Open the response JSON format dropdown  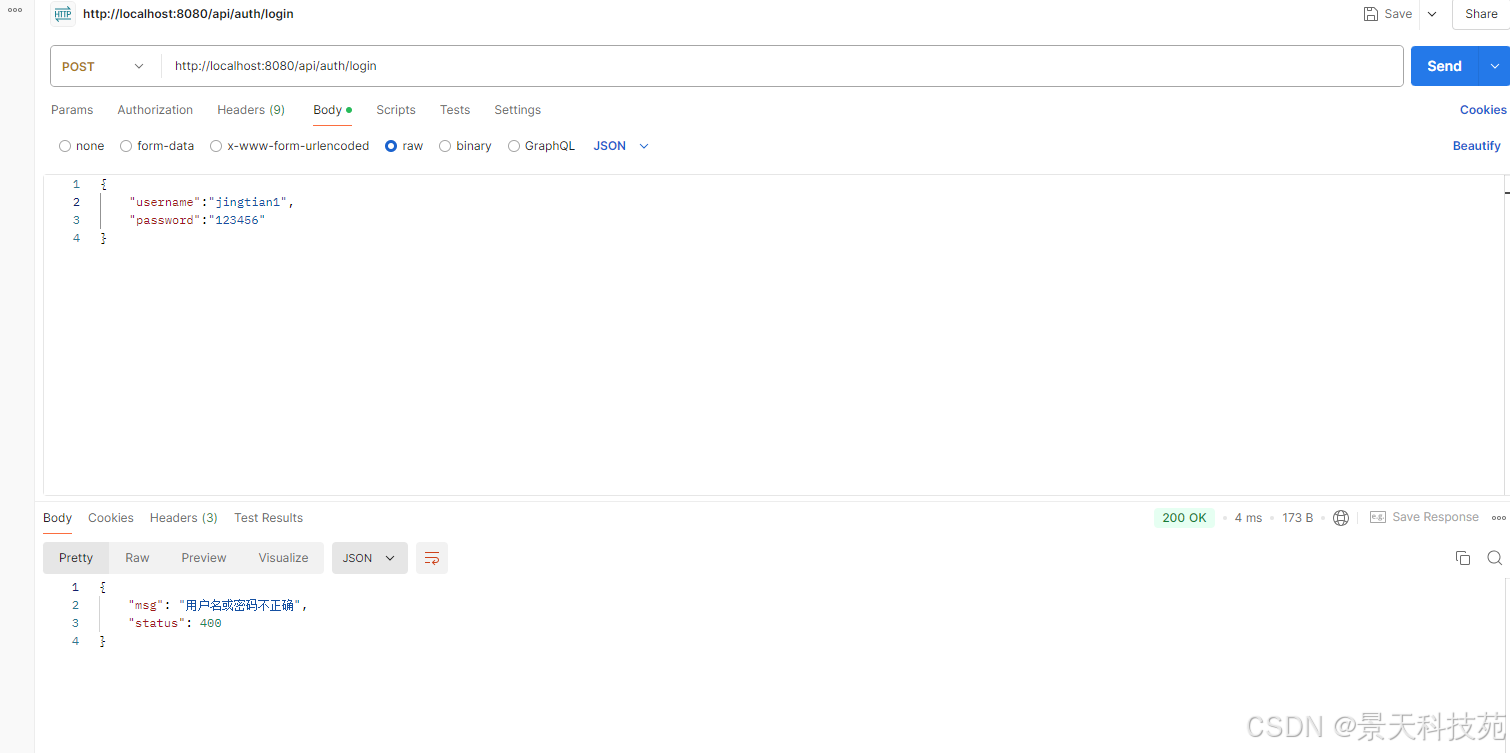369,558
